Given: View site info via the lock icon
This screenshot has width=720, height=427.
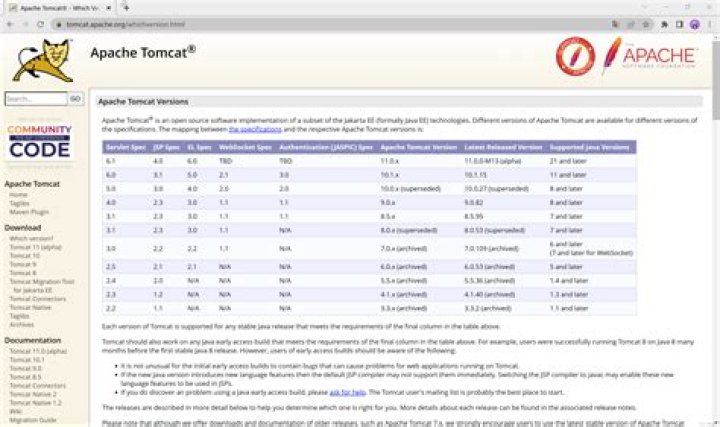Looking at the screenshot, I should [x=58, y=24].
